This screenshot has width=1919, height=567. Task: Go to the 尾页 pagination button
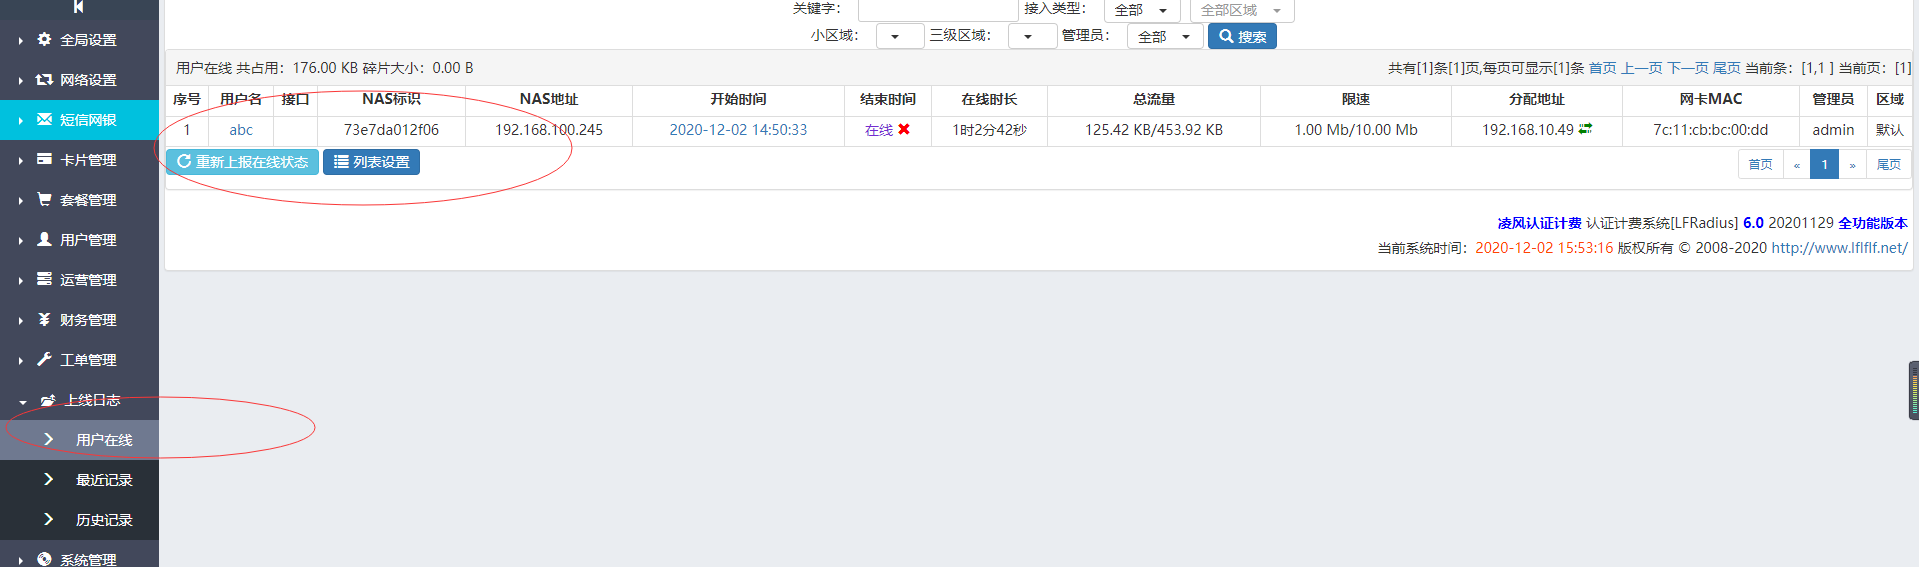pos(1888,165)
